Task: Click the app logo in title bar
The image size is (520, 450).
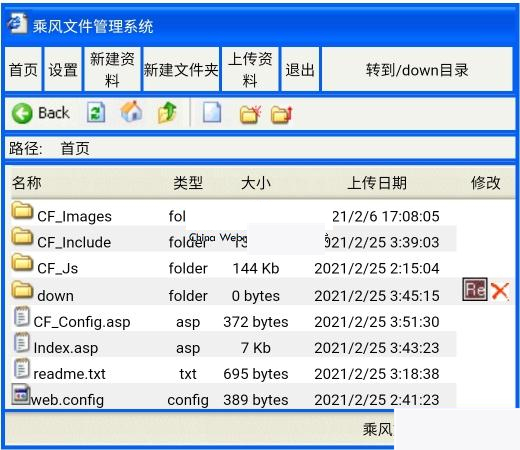Action: point(17,23)
